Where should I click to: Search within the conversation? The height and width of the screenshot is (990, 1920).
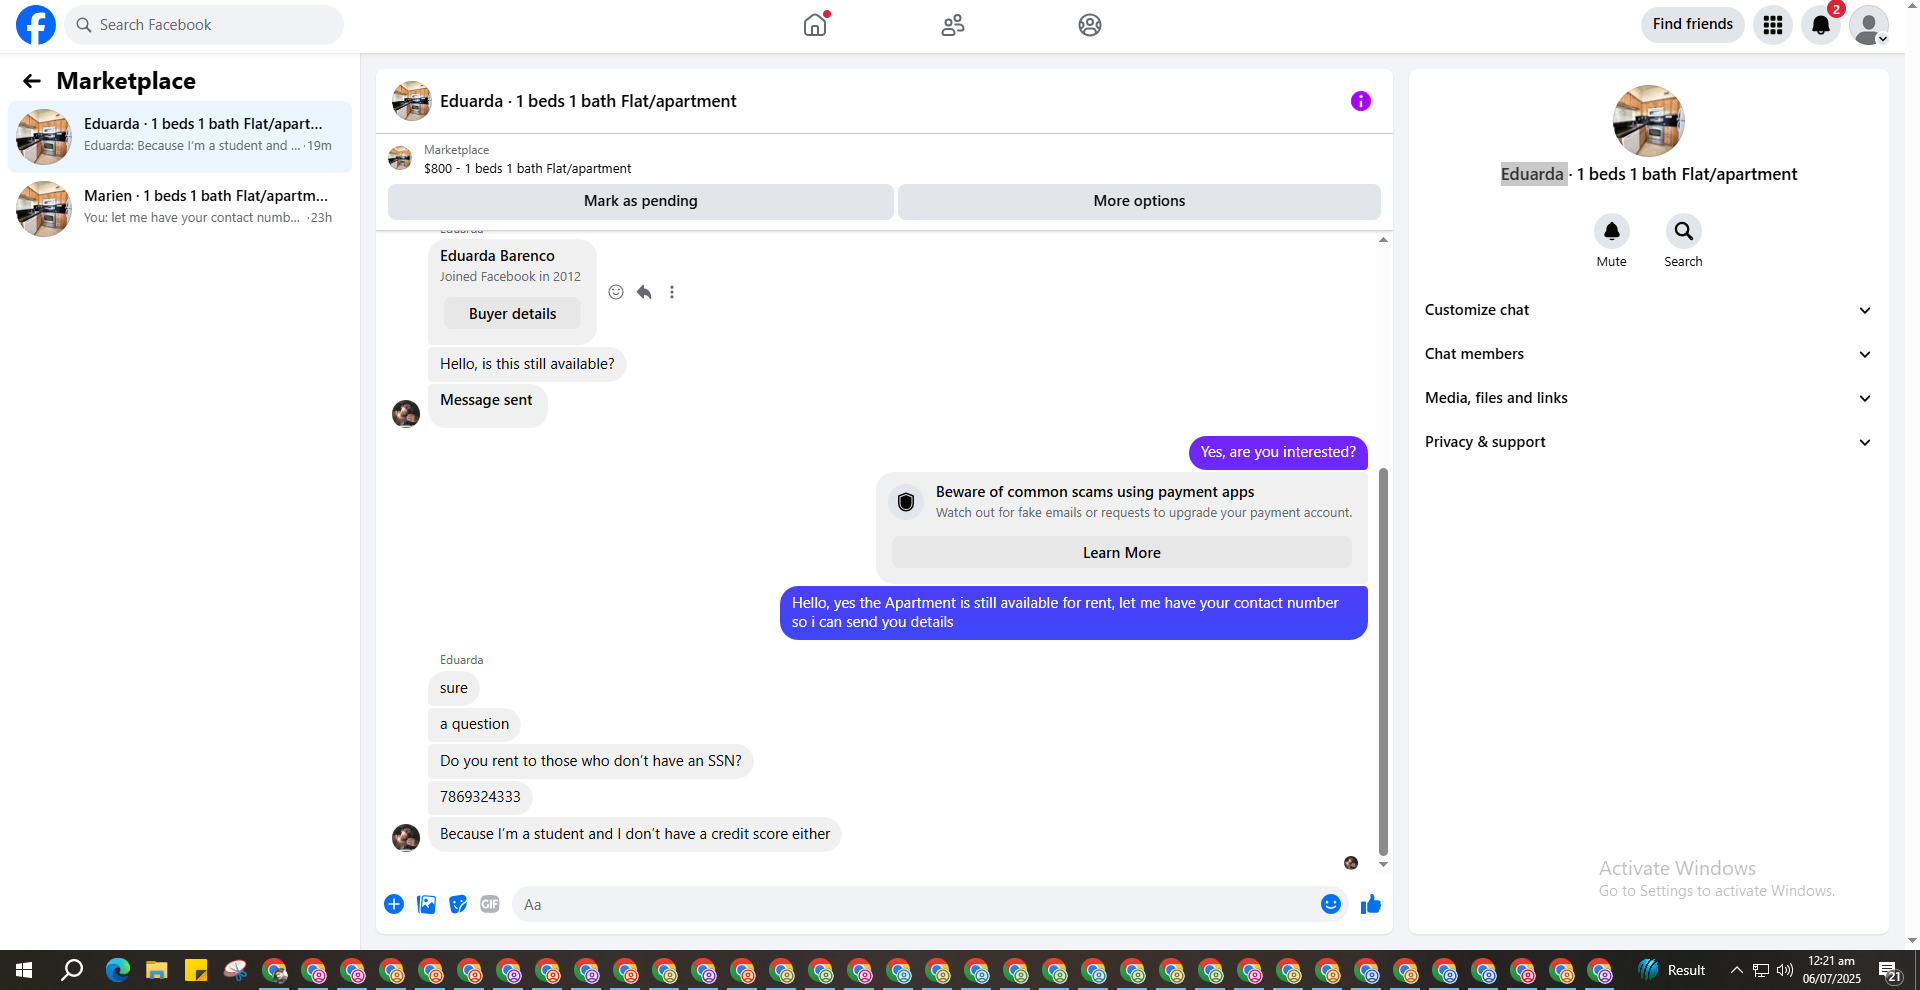(1684, 231)
